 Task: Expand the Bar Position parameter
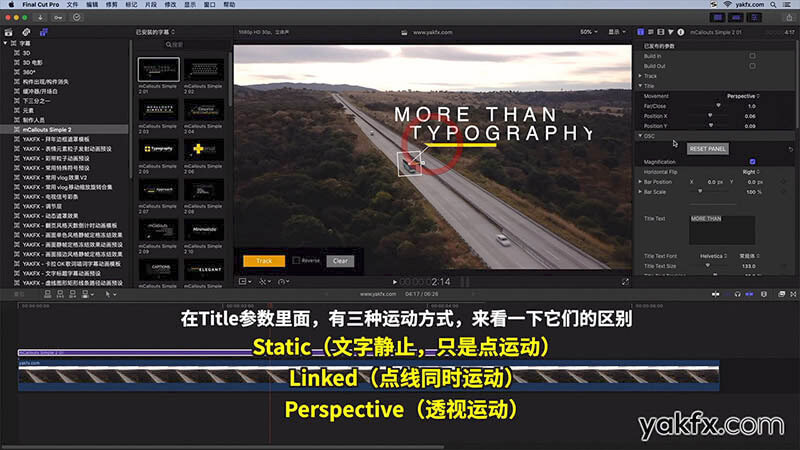point(640,182)
